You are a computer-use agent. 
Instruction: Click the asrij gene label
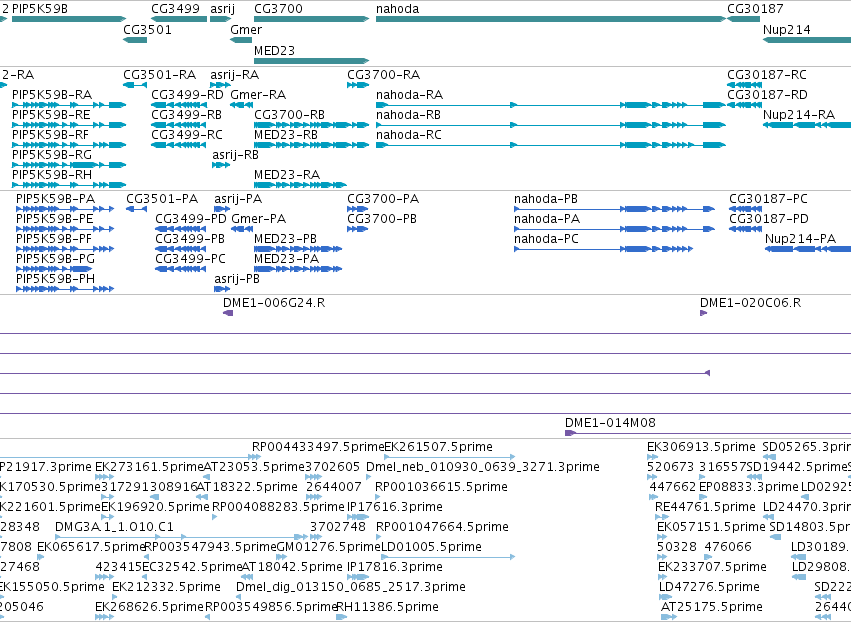pos(223,9)
